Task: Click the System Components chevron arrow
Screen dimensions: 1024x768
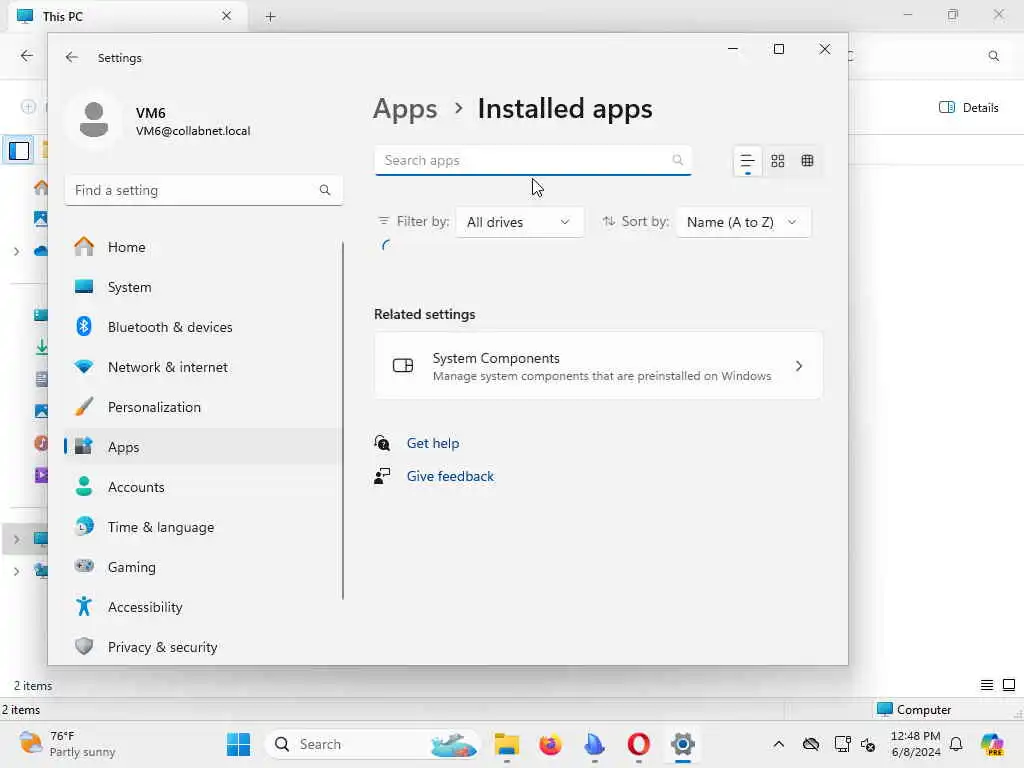Action: tap(799, 366)
